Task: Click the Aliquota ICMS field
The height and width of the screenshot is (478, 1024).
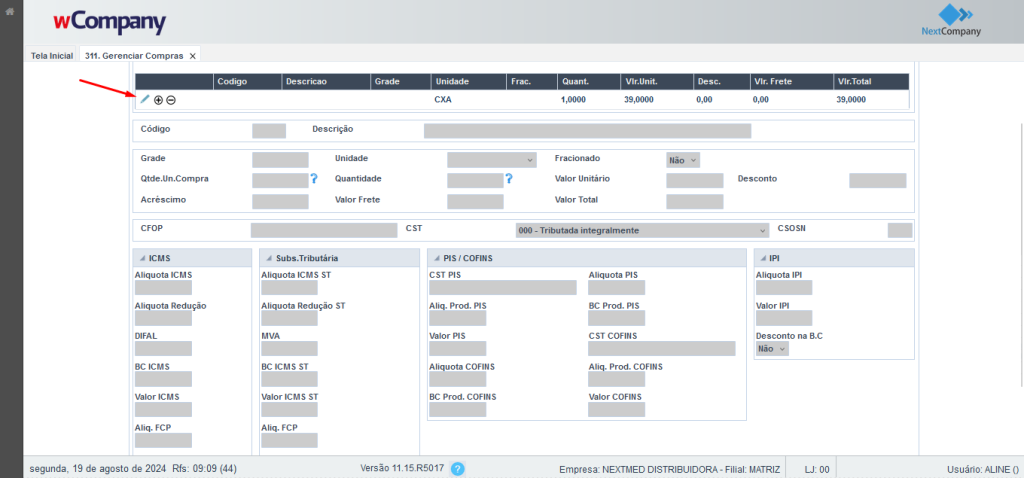Action: pyautogui.click(x=163, y=287)
